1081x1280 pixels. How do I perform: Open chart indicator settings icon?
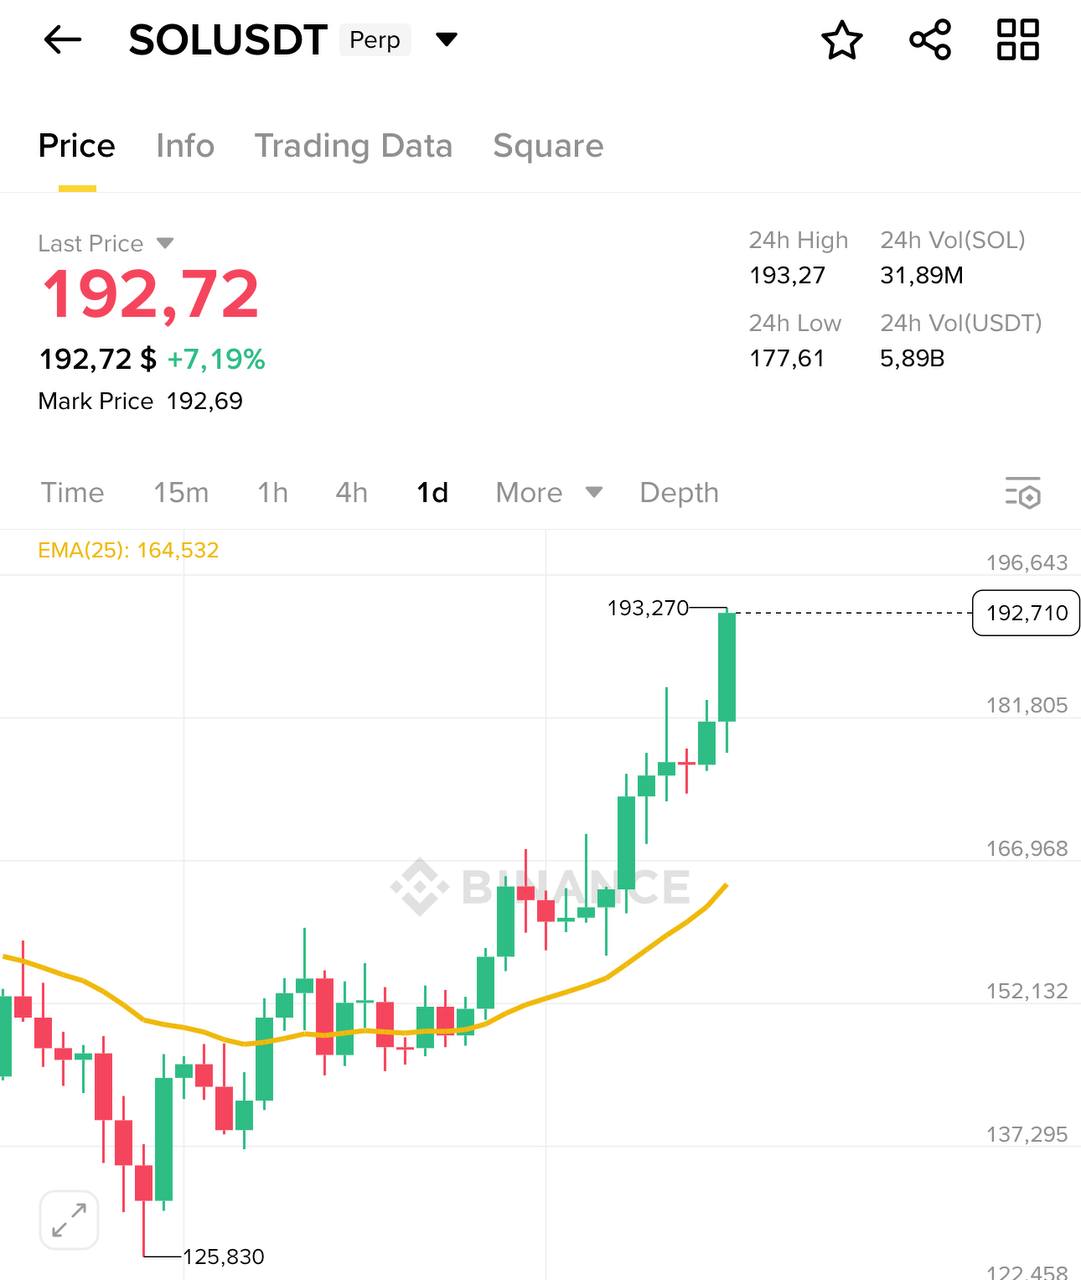point(1023,492)
